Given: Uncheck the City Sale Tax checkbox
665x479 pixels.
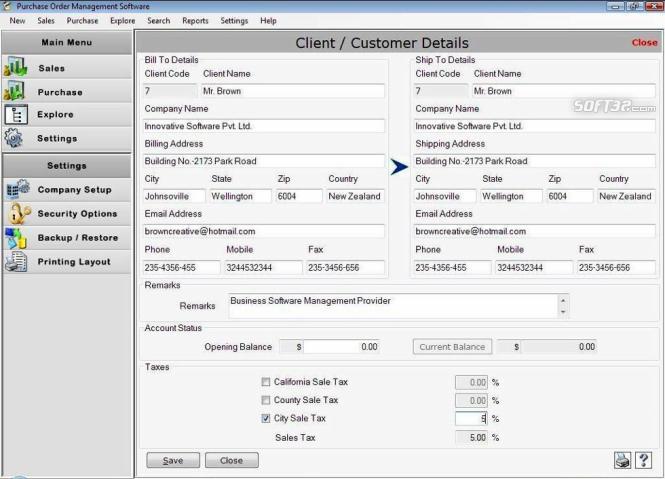Looking at the screenshot, I should (x=265, y=418).
